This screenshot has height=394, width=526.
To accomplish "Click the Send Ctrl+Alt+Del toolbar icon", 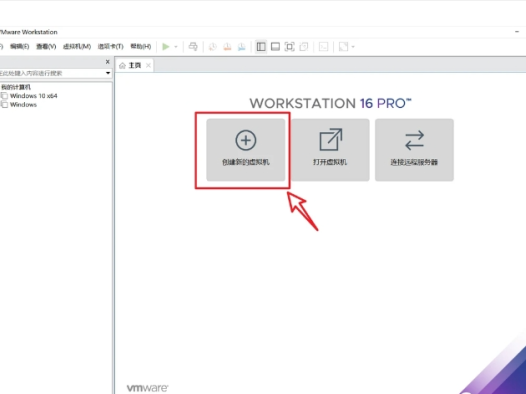I will pyautogui.click(x=193, y=47).
